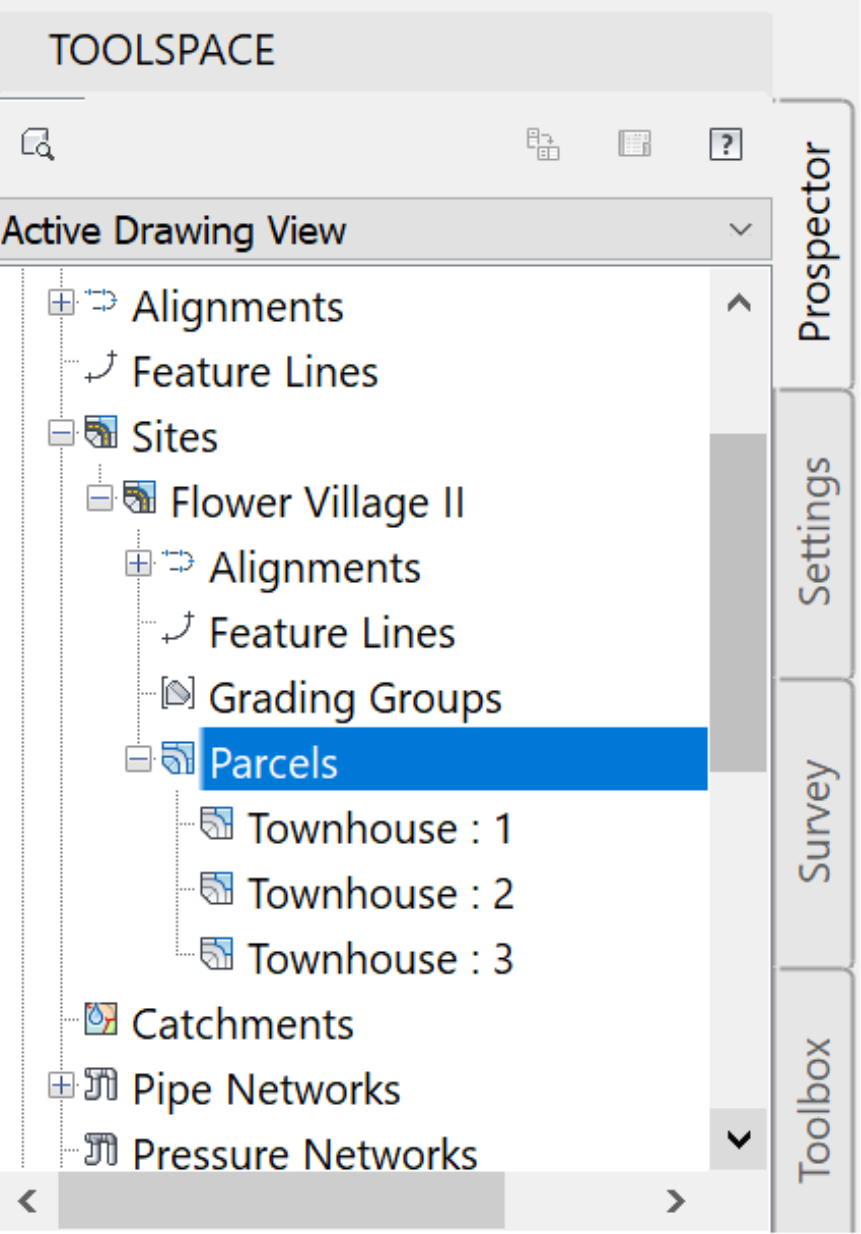This screenshot has width=861, height=1234.
Task: Click the Grading Groups icon
Action: point(178,693)
